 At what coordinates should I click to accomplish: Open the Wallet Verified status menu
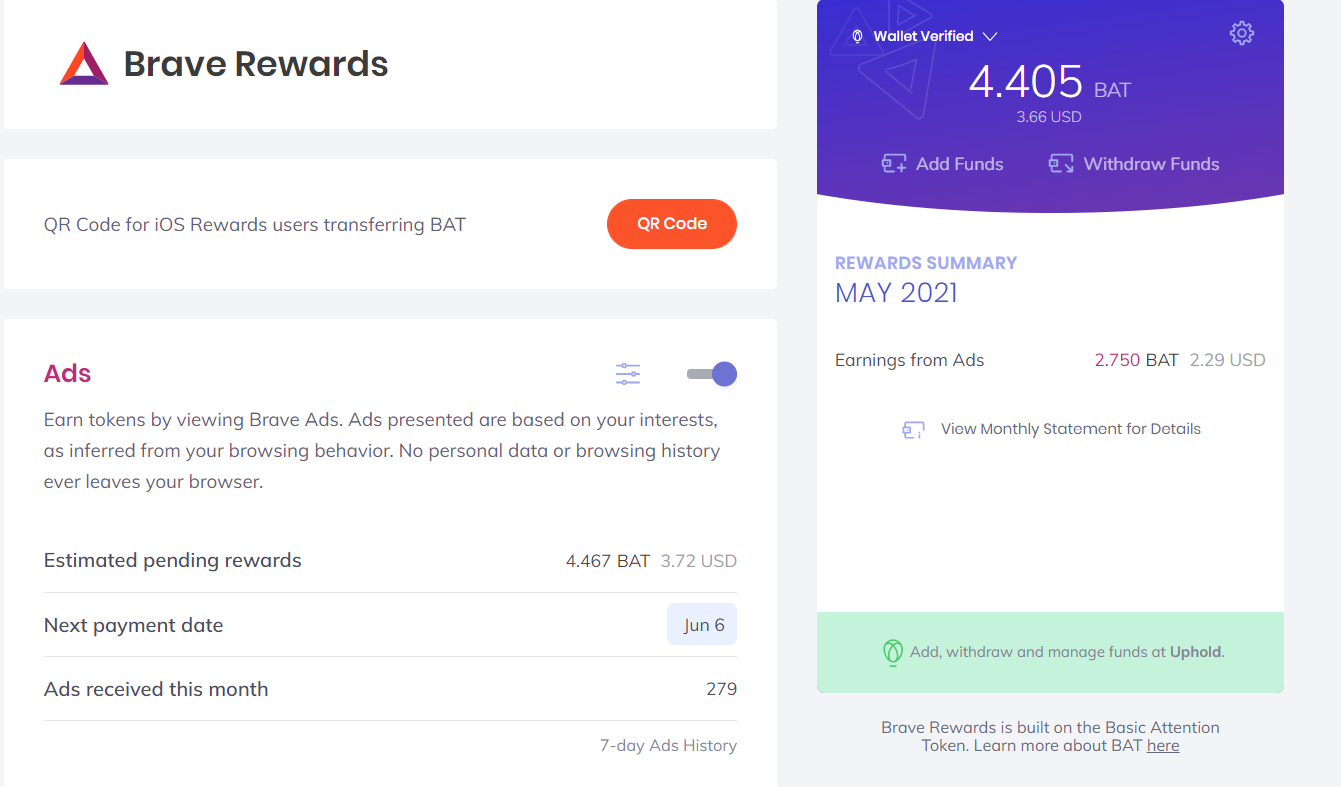click(924, 36)
